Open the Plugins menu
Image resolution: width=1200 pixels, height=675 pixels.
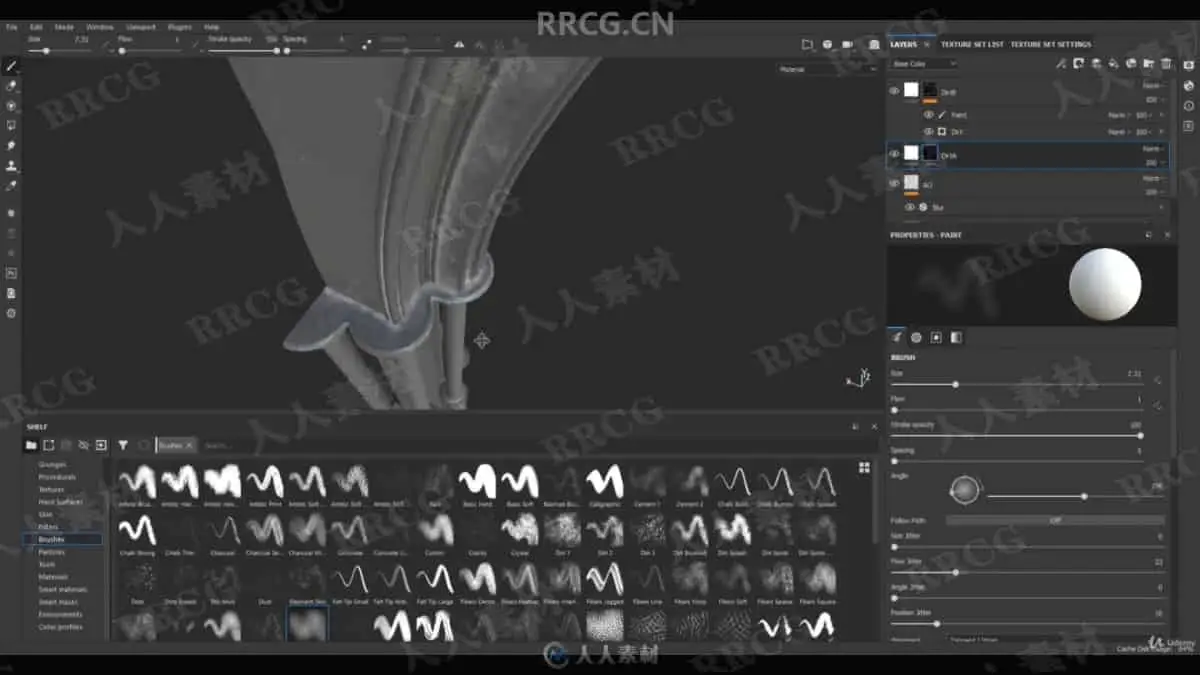(180, 27)
